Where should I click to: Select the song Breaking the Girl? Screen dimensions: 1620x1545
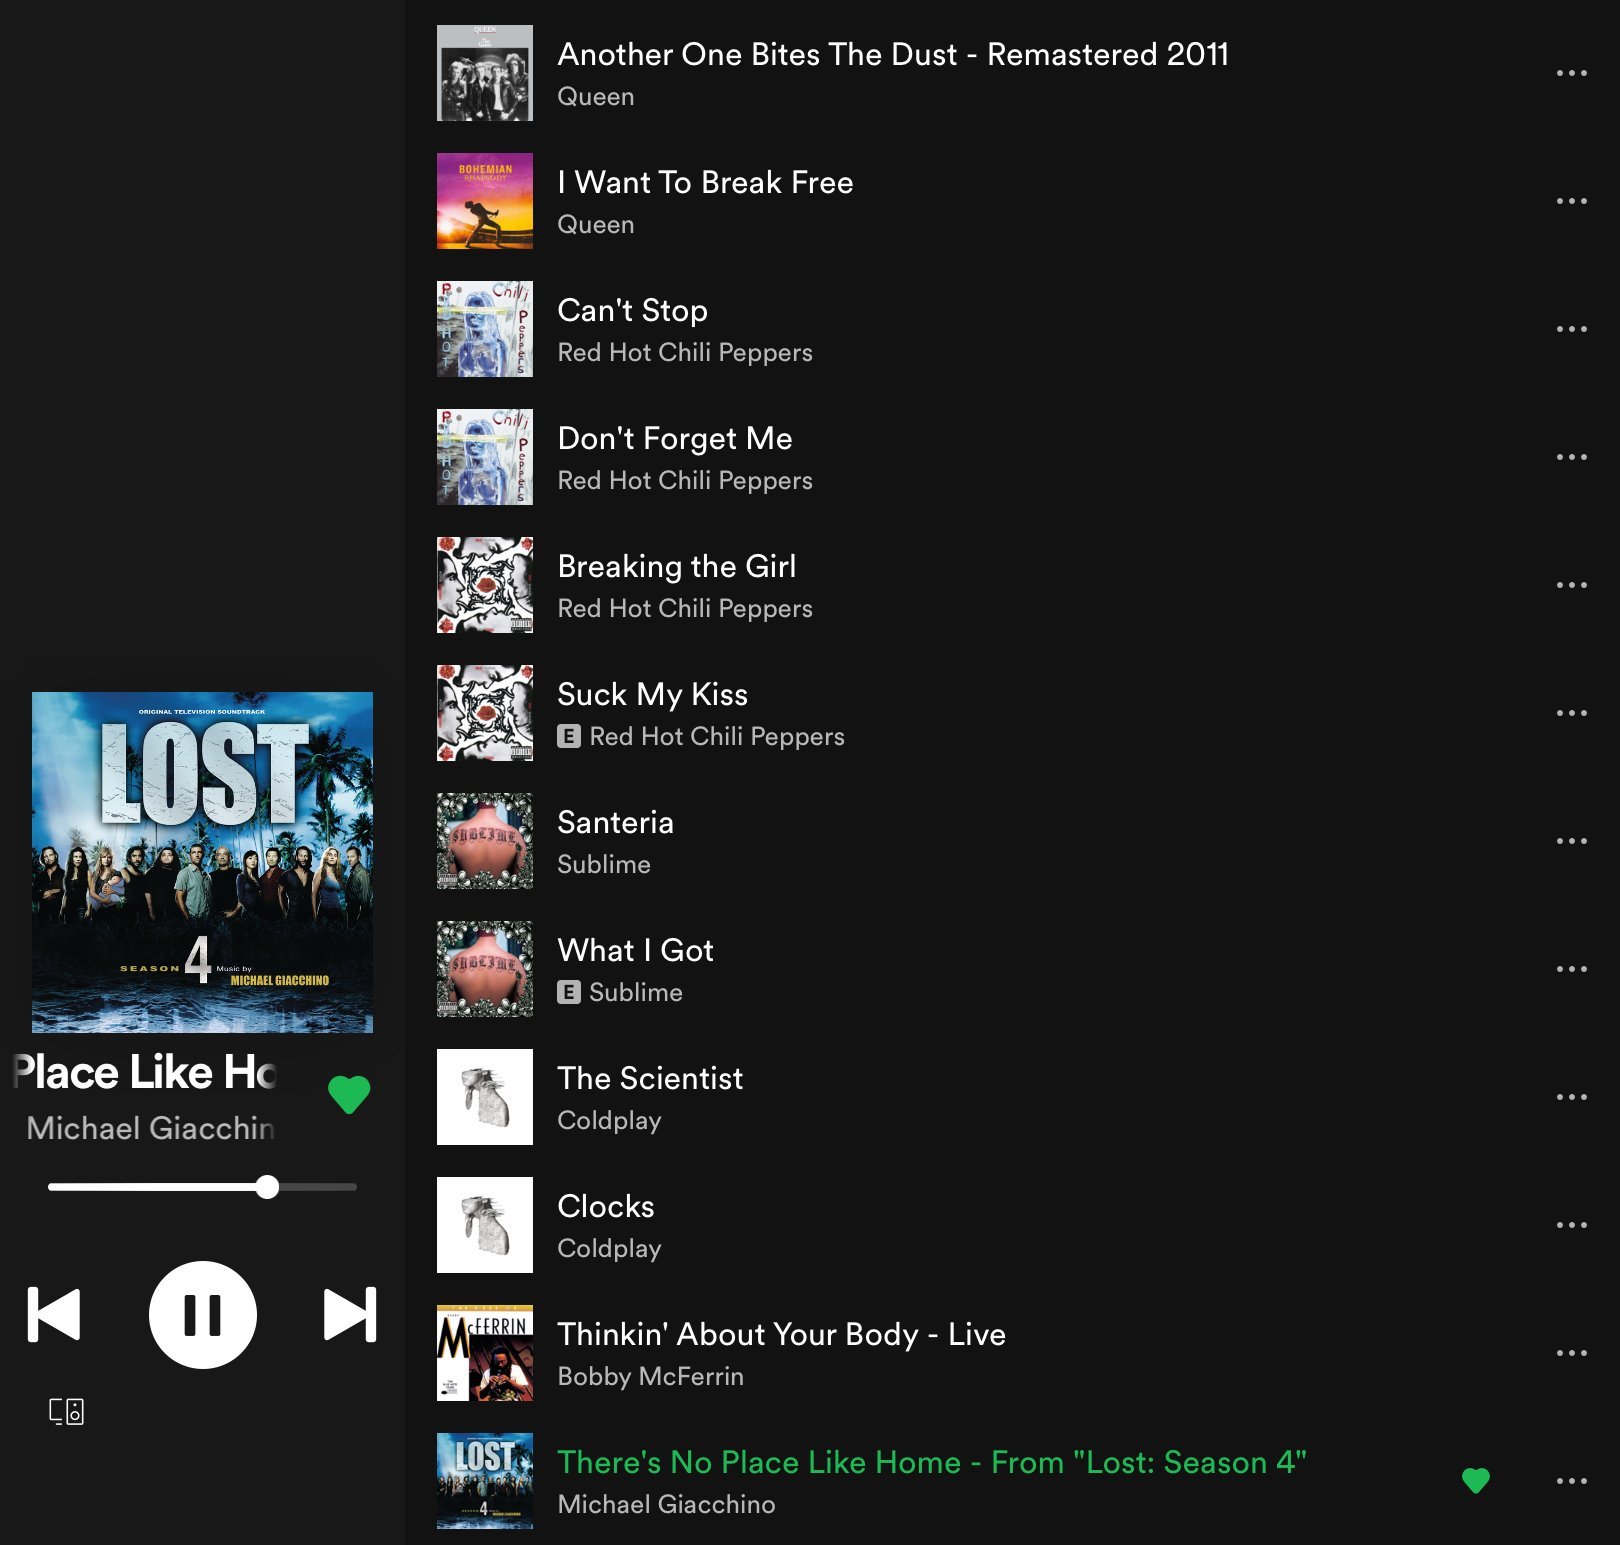tap(676, 567)
